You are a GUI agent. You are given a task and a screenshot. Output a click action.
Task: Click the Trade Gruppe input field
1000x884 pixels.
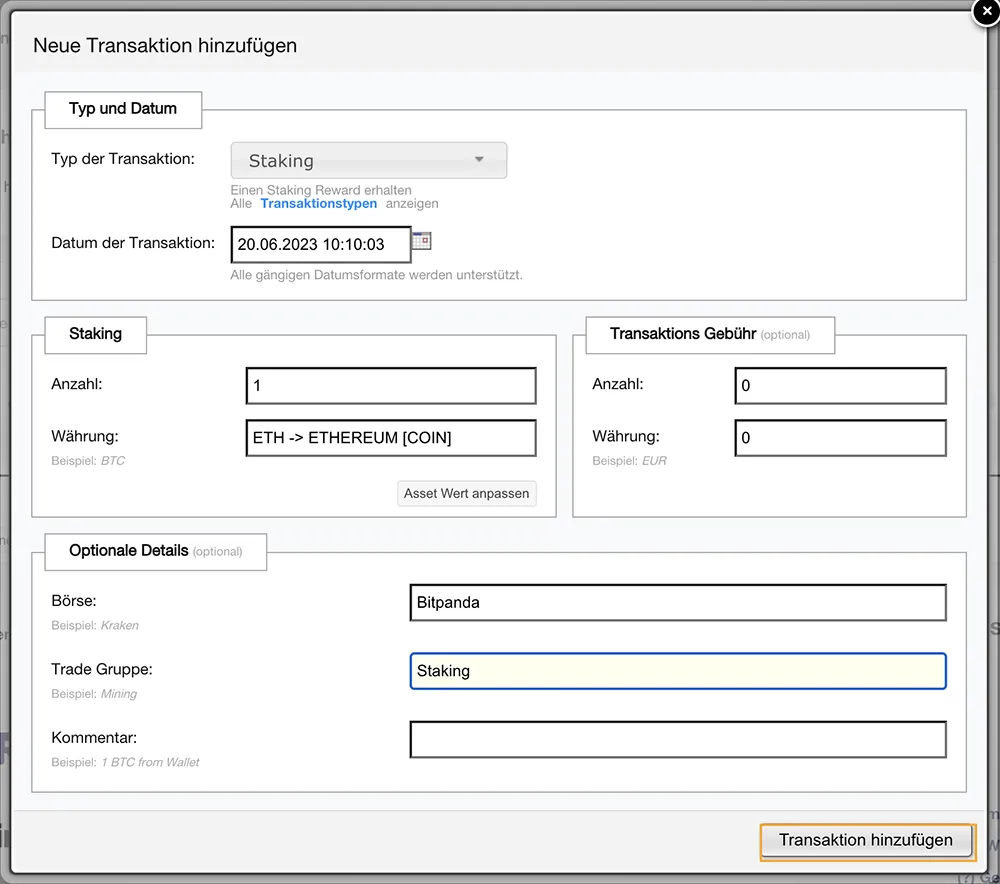[x=677, y=671]
